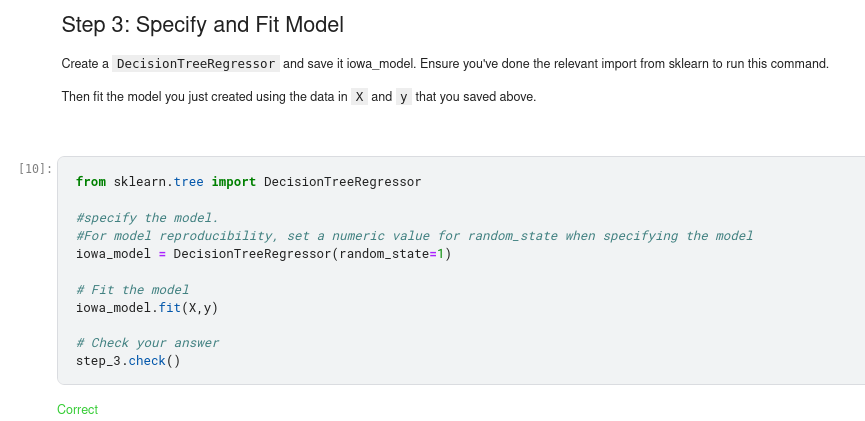Click the "#specify the model." comment
Image resolution: width=865 pixels, height=421 pixels.
[x=146, y=218]
